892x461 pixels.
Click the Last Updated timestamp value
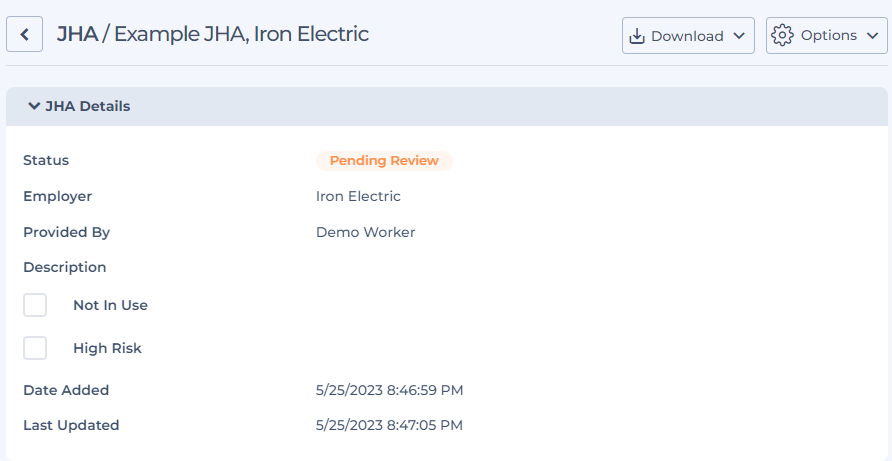click(x=390, y=425)
